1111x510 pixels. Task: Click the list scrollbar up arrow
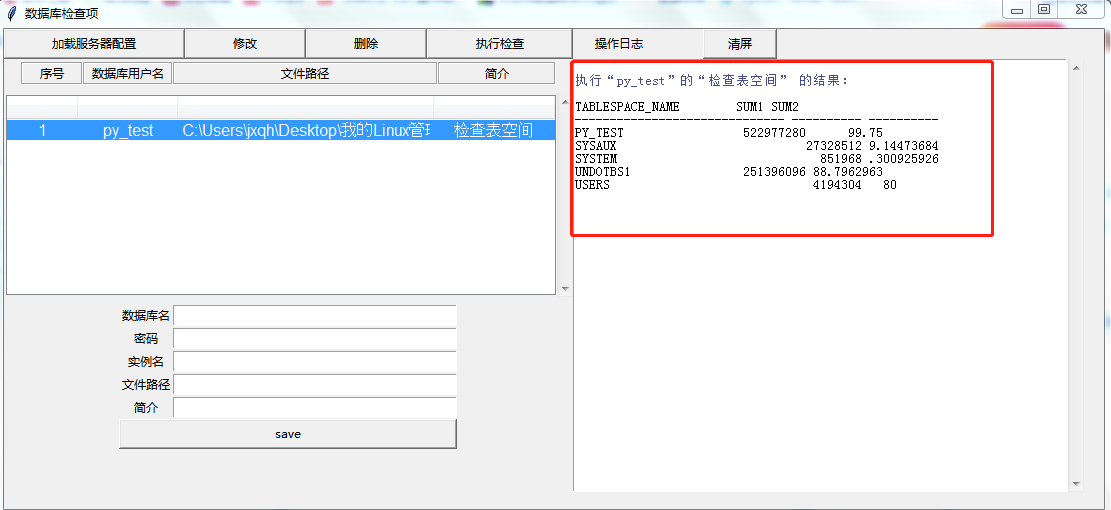pyautogui.click(x=565, y=102)
